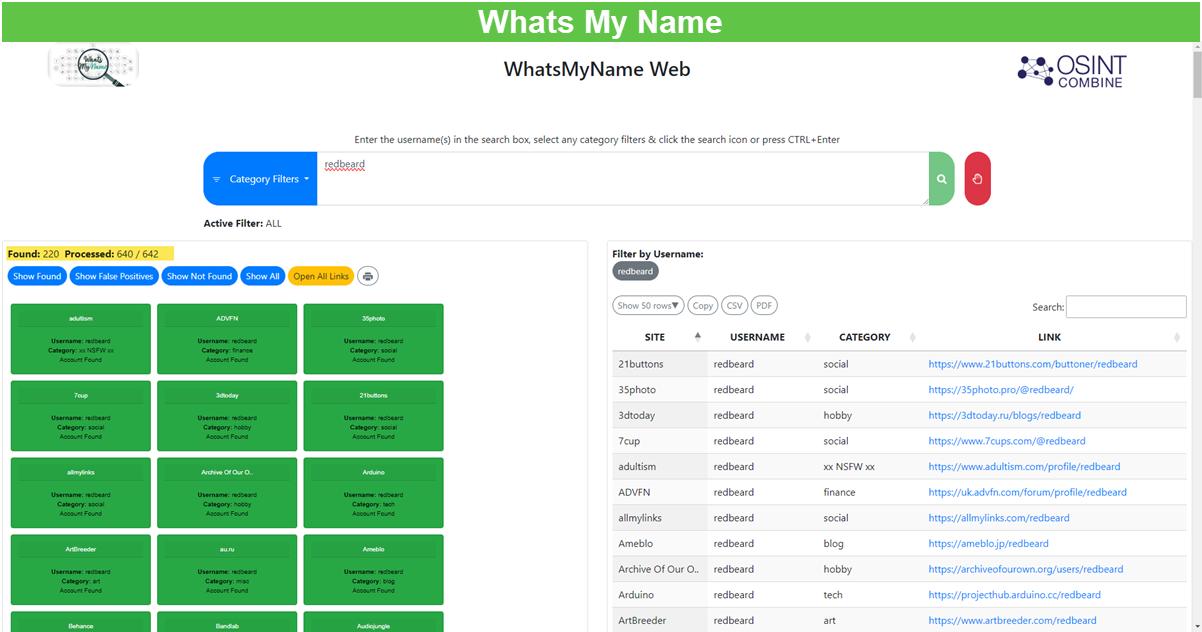This screenshot has height=632, width=1202.
Task: Open the OSINT Combine logo
Action: click(1071, 70)
